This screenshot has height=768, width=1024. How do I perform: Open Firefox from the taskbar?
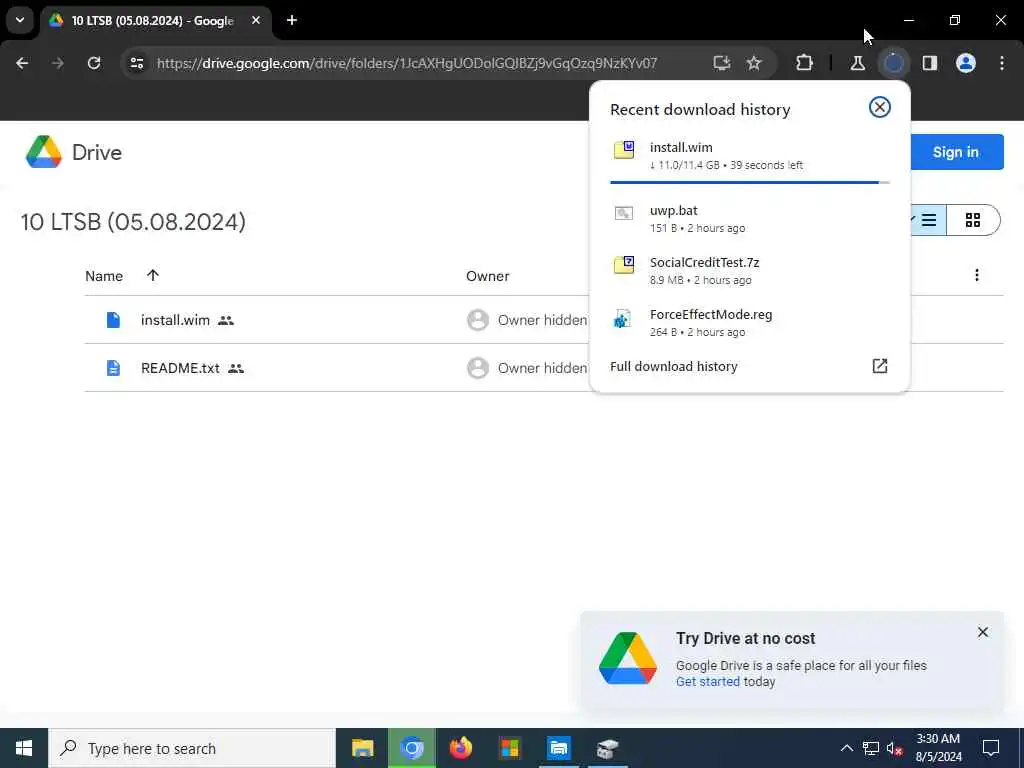(x=461, y=748)
